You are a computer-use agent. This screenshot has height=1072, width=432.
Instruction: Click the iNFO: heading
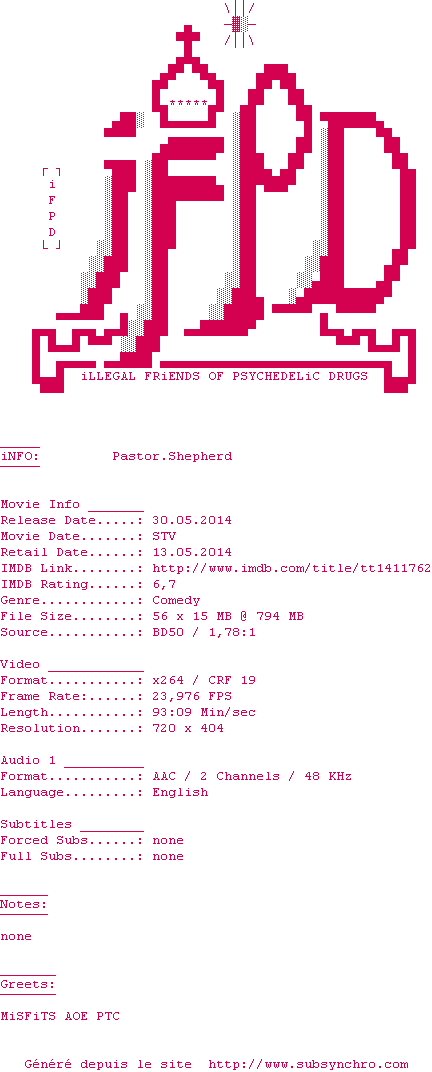tap(20, 456)
